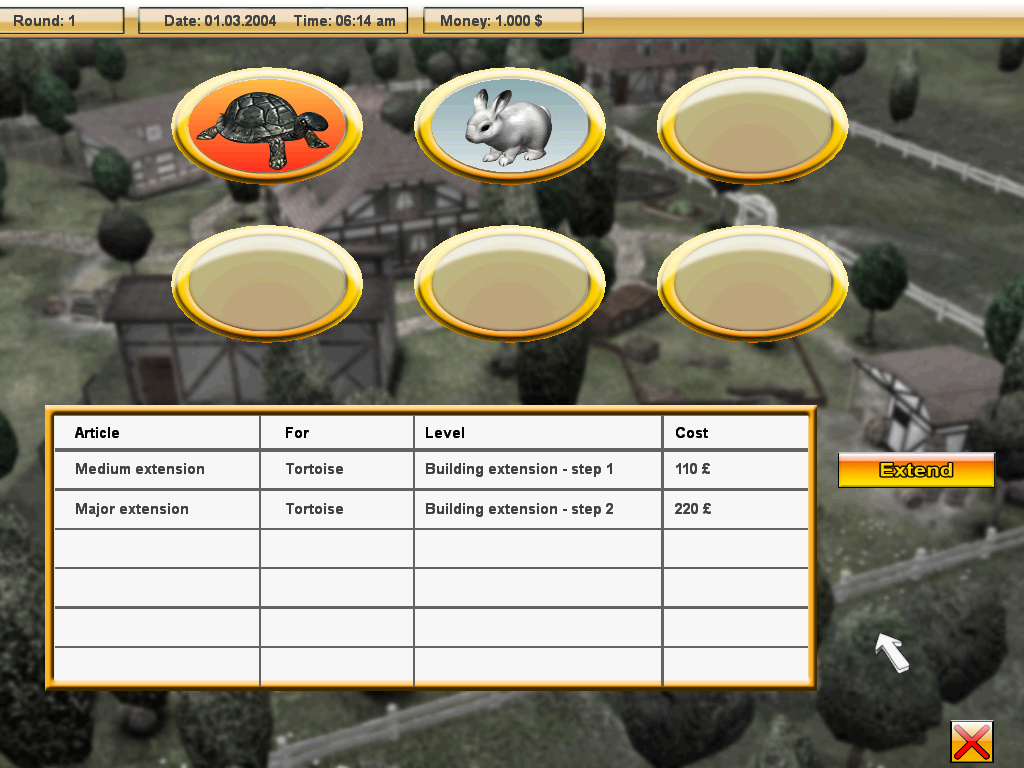Click the Money 1.000 $ display
This screenshot has height=768, width=1024.
(x=503, y=20)
